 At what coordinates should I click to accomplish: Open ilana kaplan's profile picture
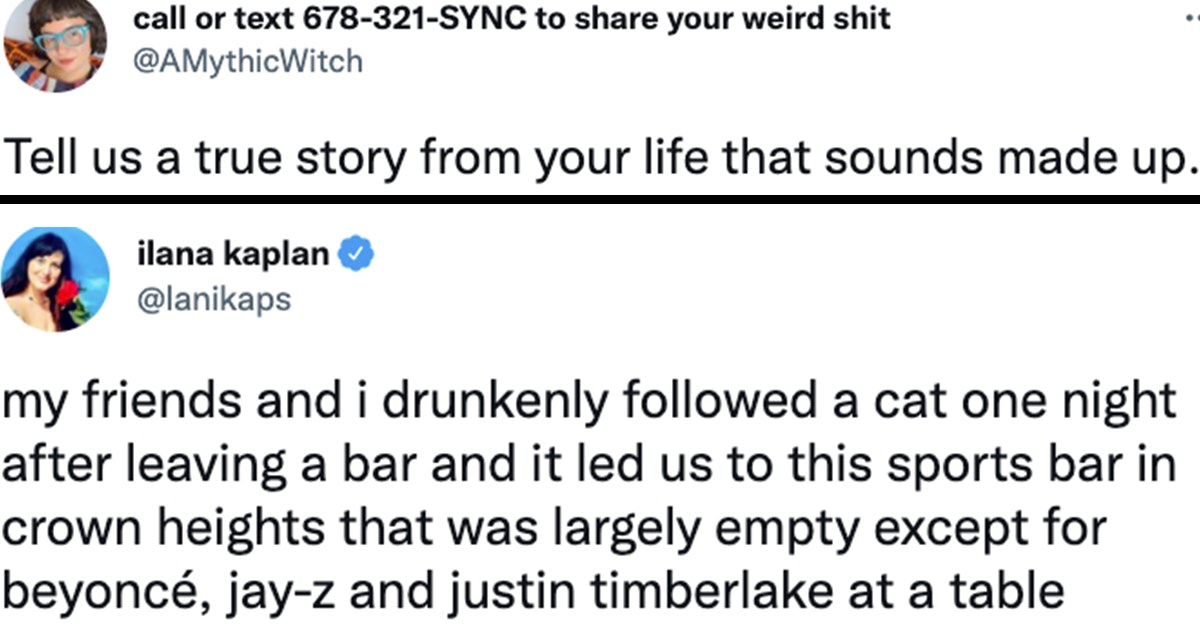pos(55,277)
